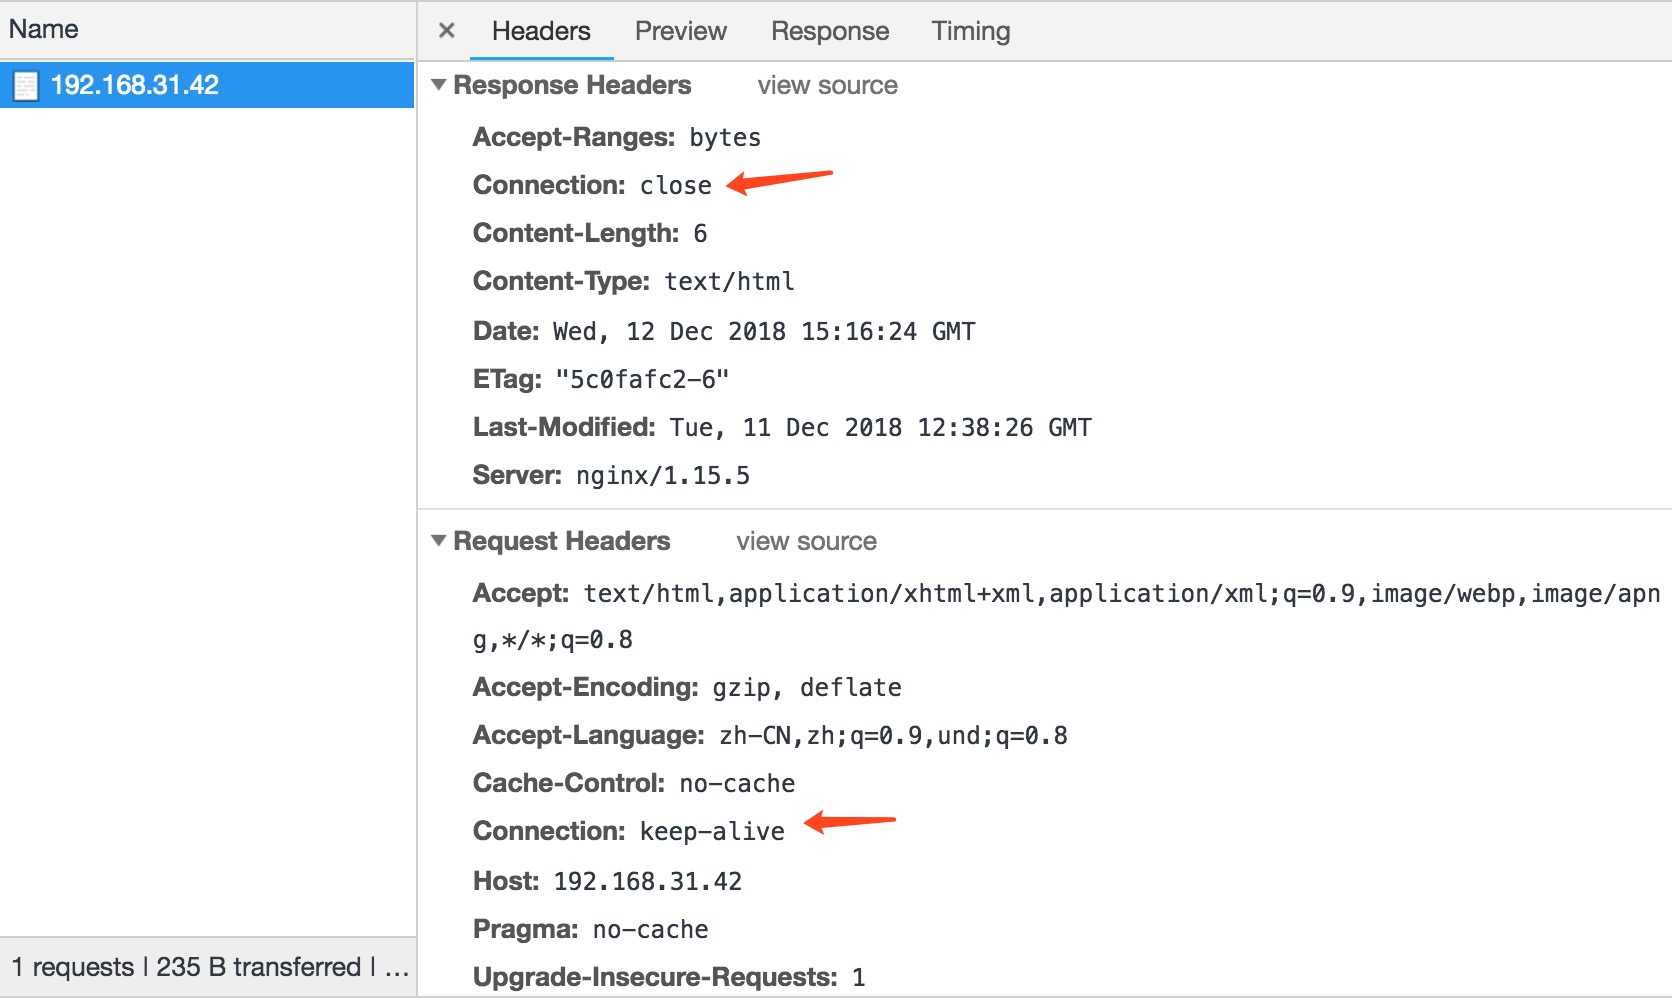Screen dimensions: 1672x998
Task: Open the Timing tab
Action: point(971,31)
